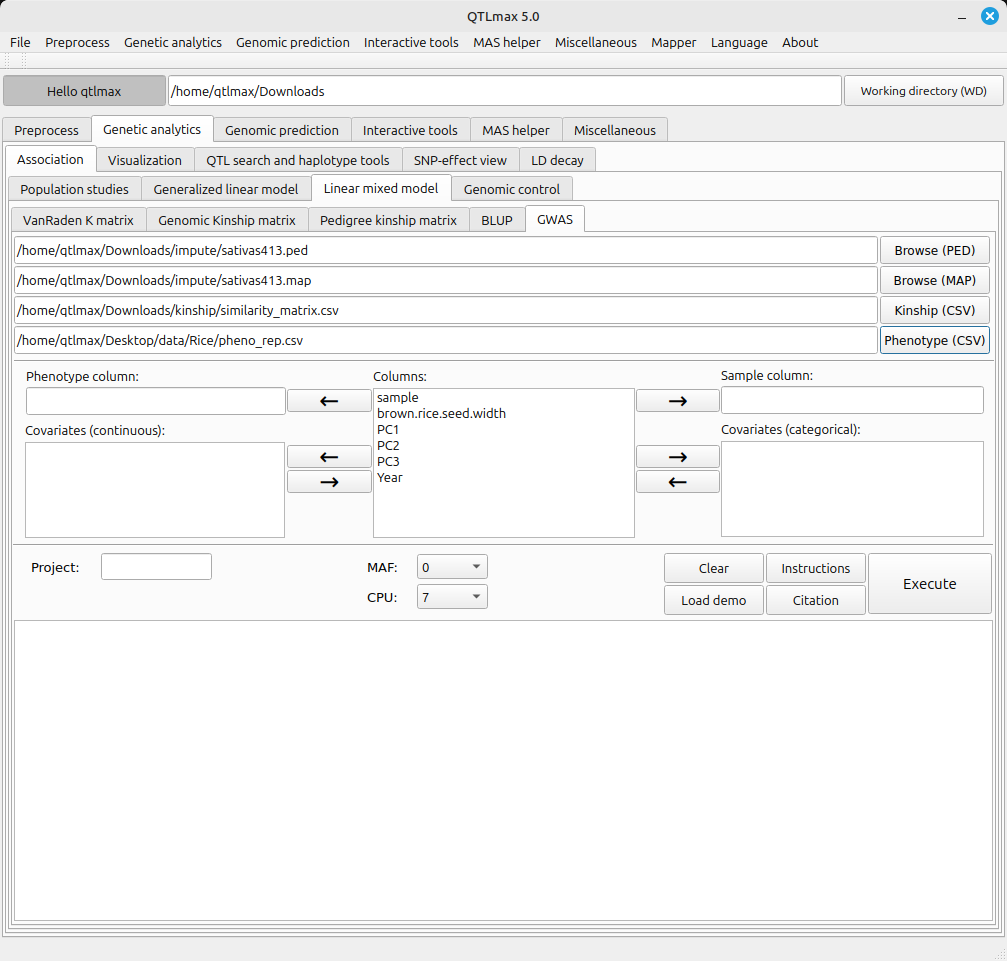Screen dimensions: 1007x961
Task: Add categorical covariate using right arrow button
Action: tap(677, 457)
